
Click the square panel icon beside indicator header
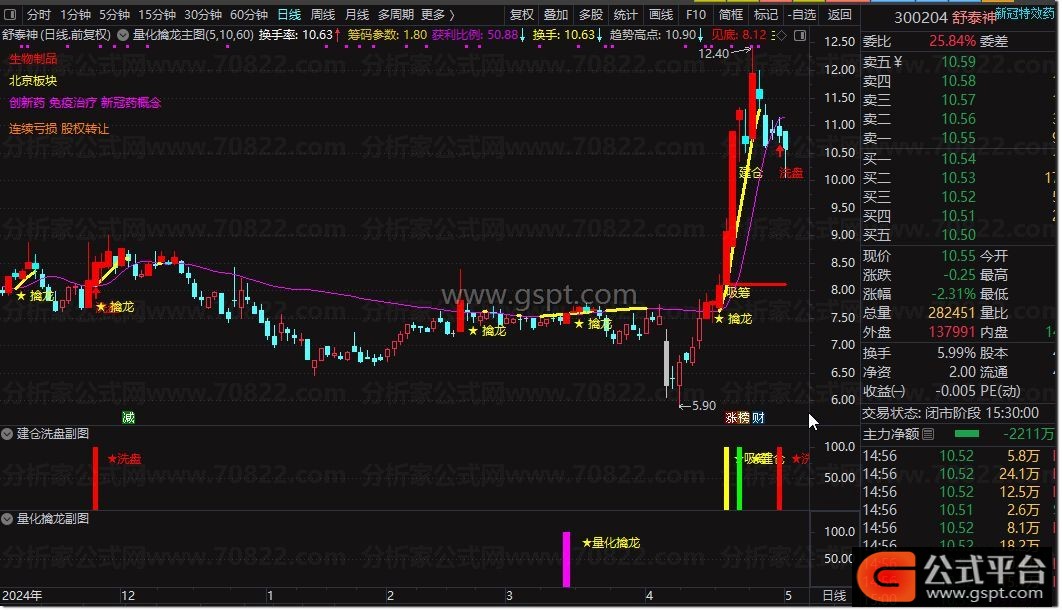point(800,35)
